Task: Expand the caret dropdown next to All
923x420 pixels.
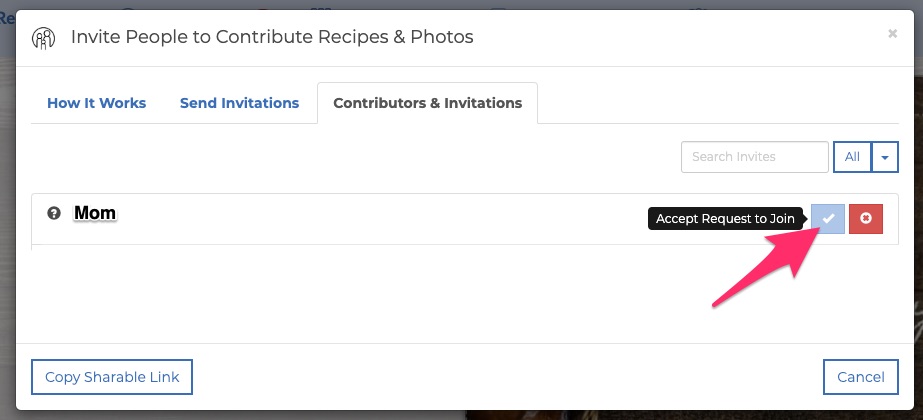Action: coord(885,157)
